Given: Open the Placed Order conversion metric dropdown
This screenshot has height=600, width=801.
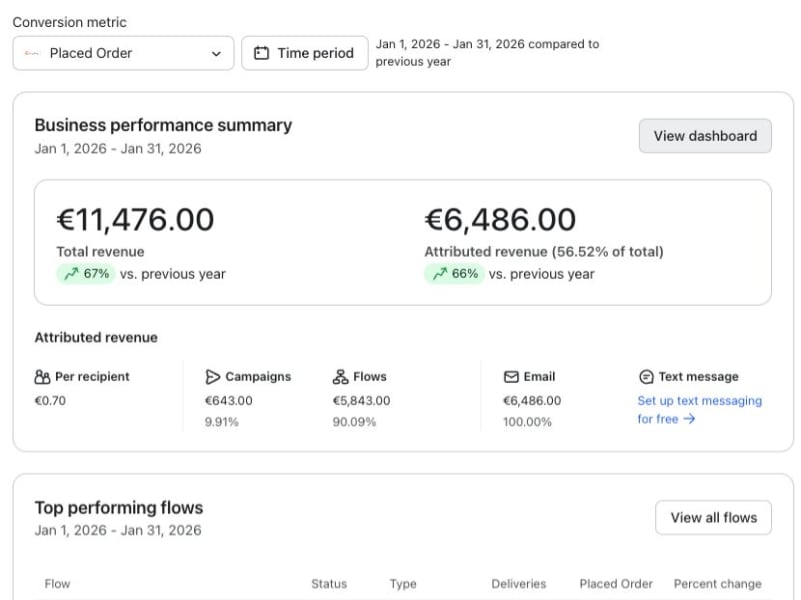Looking at the screenshot, I should pos(123,53).
